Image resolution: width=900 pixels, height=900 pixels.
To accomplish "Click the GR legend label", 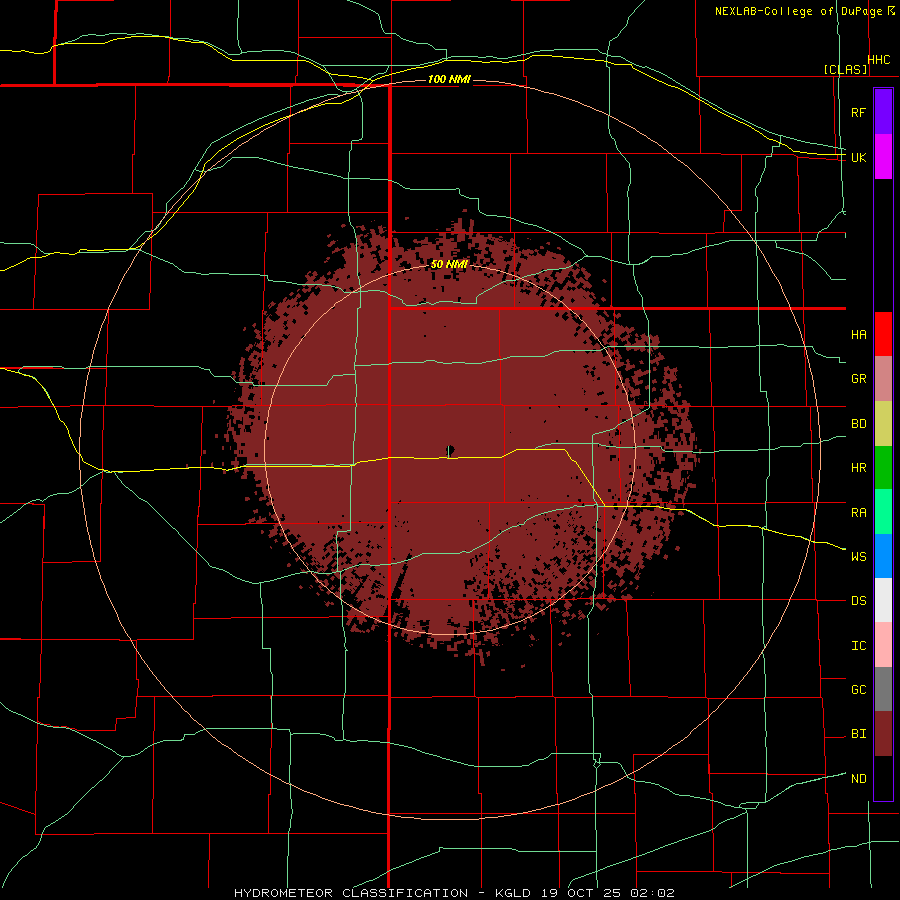I will click(859, 379).
